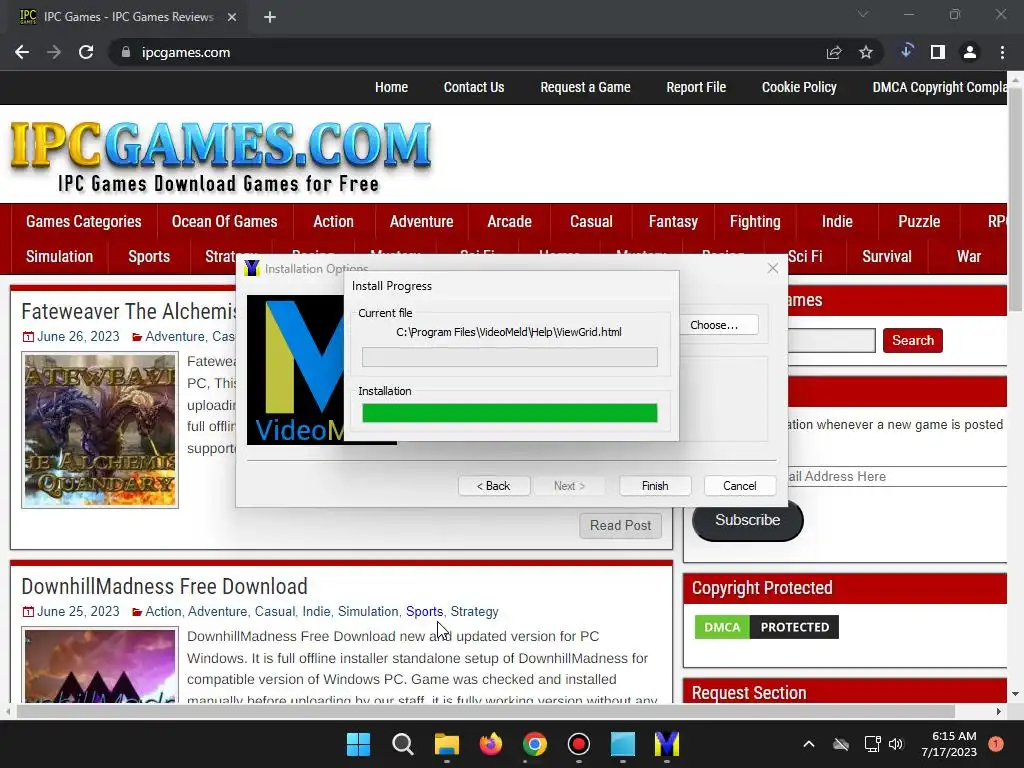Click the red Search button
1024x768 pixels.
tap(912, 340)
